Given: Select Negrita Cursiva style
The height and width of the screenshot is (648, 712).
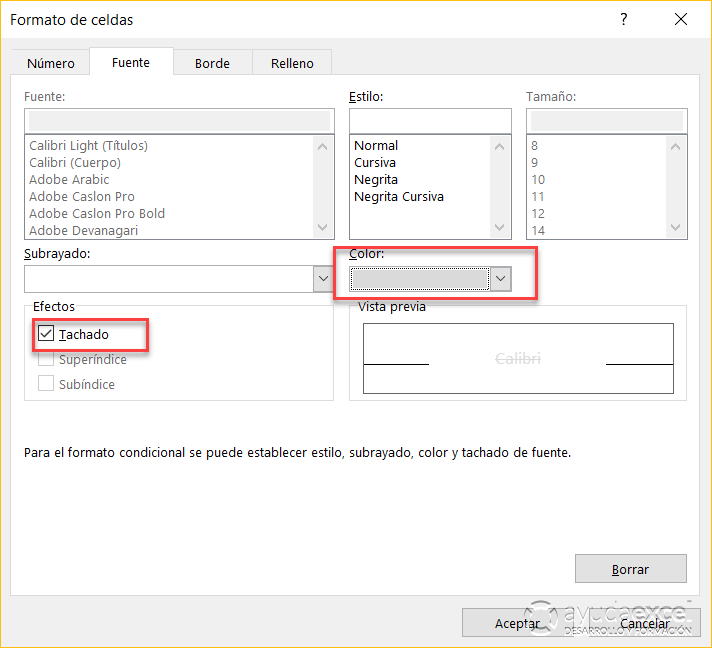Looking at the screenshot, I should coord(398,197).
